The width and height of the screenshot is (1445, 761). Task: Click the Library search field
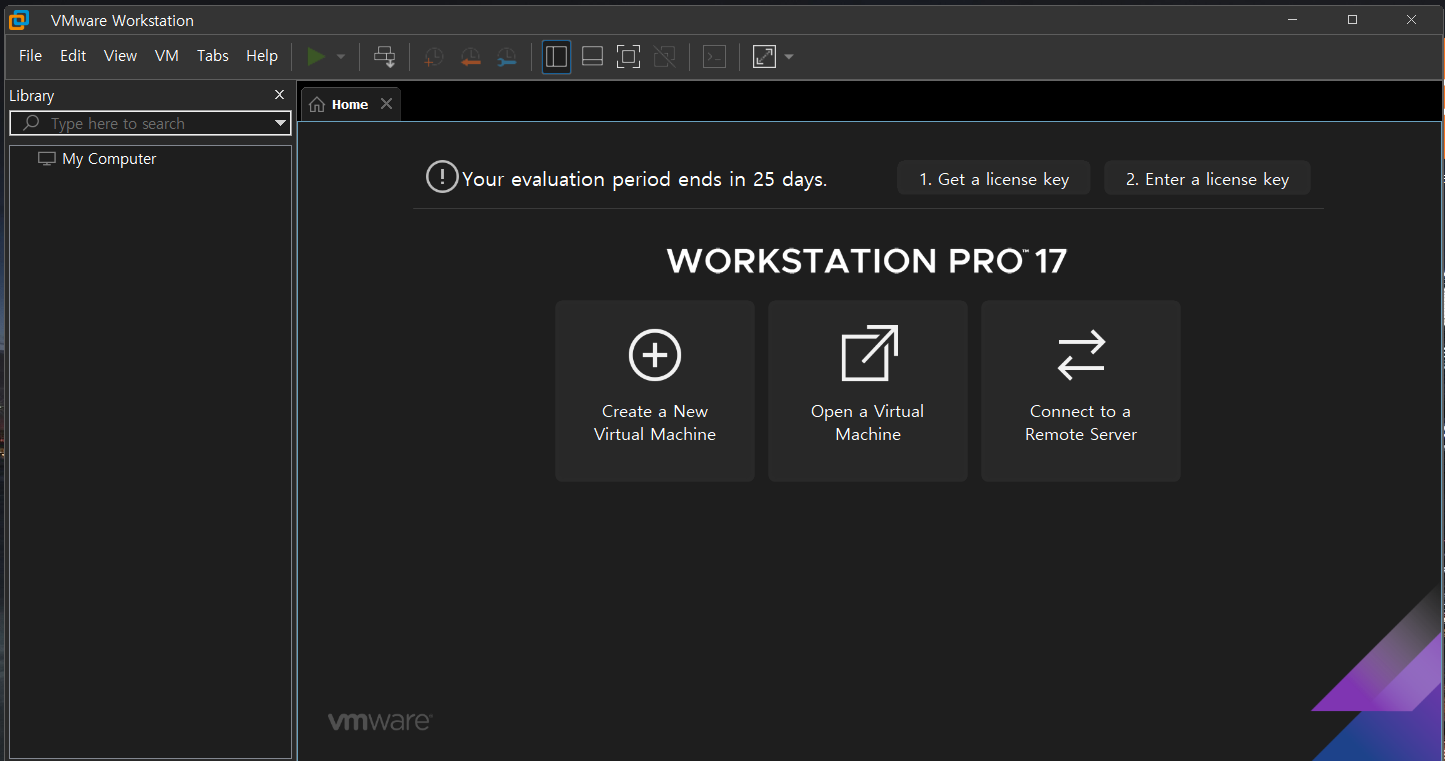pos(150,123)
